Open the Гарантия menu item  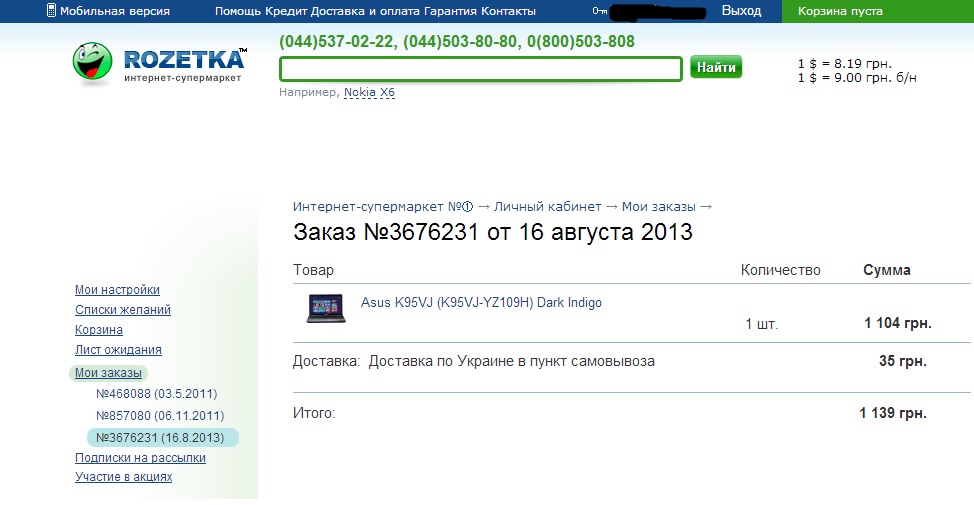click(450, 11)
